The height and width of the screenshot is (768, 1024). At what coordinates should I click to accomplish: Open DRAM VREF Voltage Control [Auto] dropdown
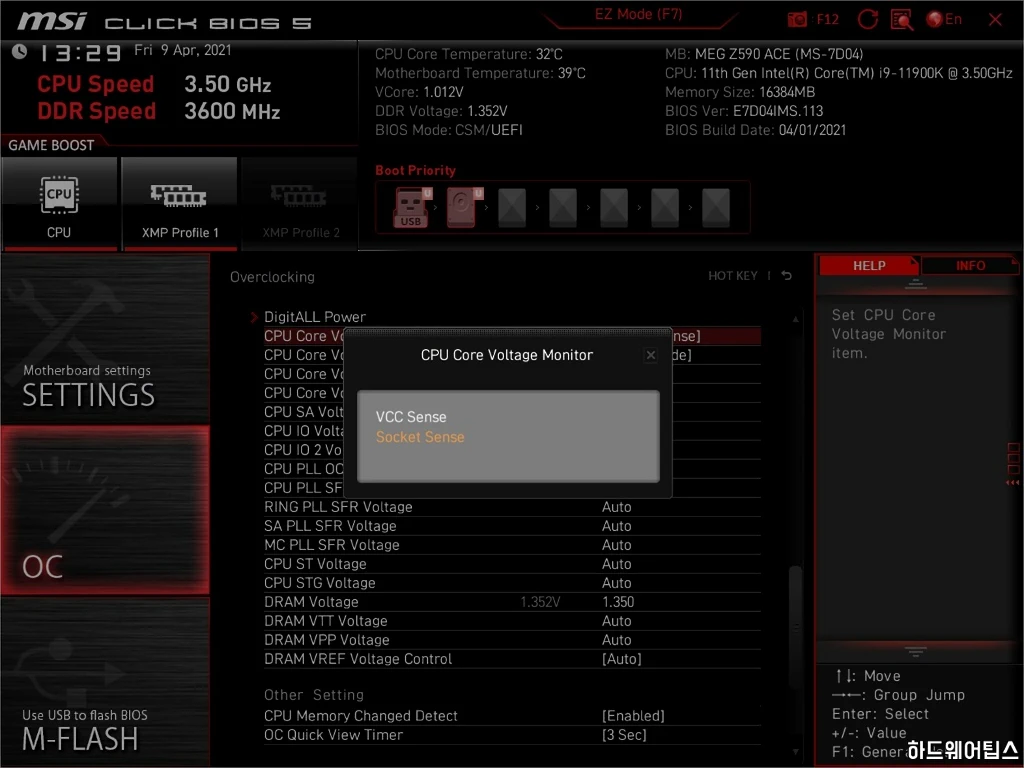point(621,659)
